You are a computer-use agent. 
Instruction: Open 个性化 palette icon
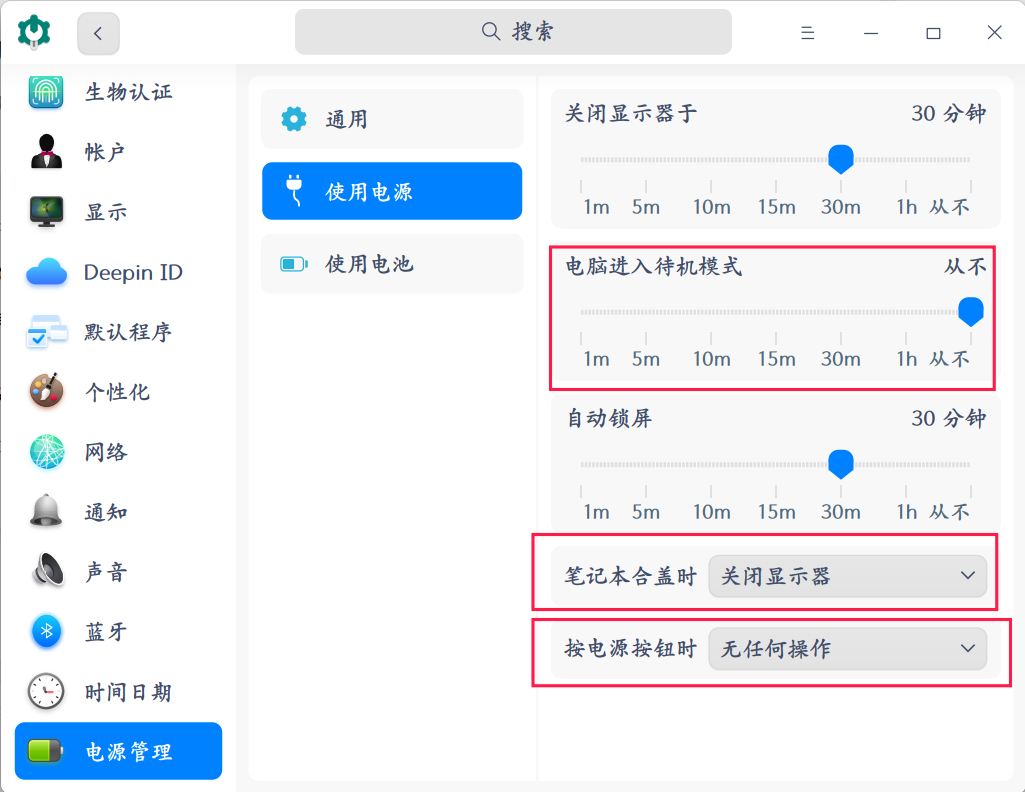coord(46,391)
